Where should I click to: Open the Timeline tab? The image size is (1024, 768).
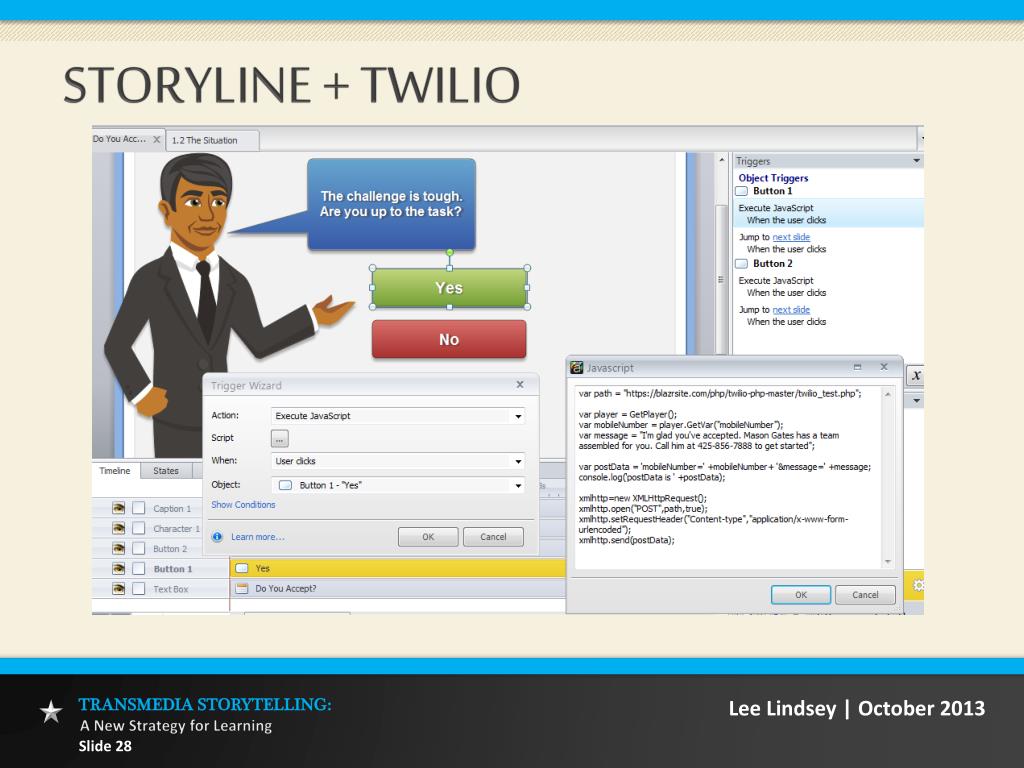[115, 471]
